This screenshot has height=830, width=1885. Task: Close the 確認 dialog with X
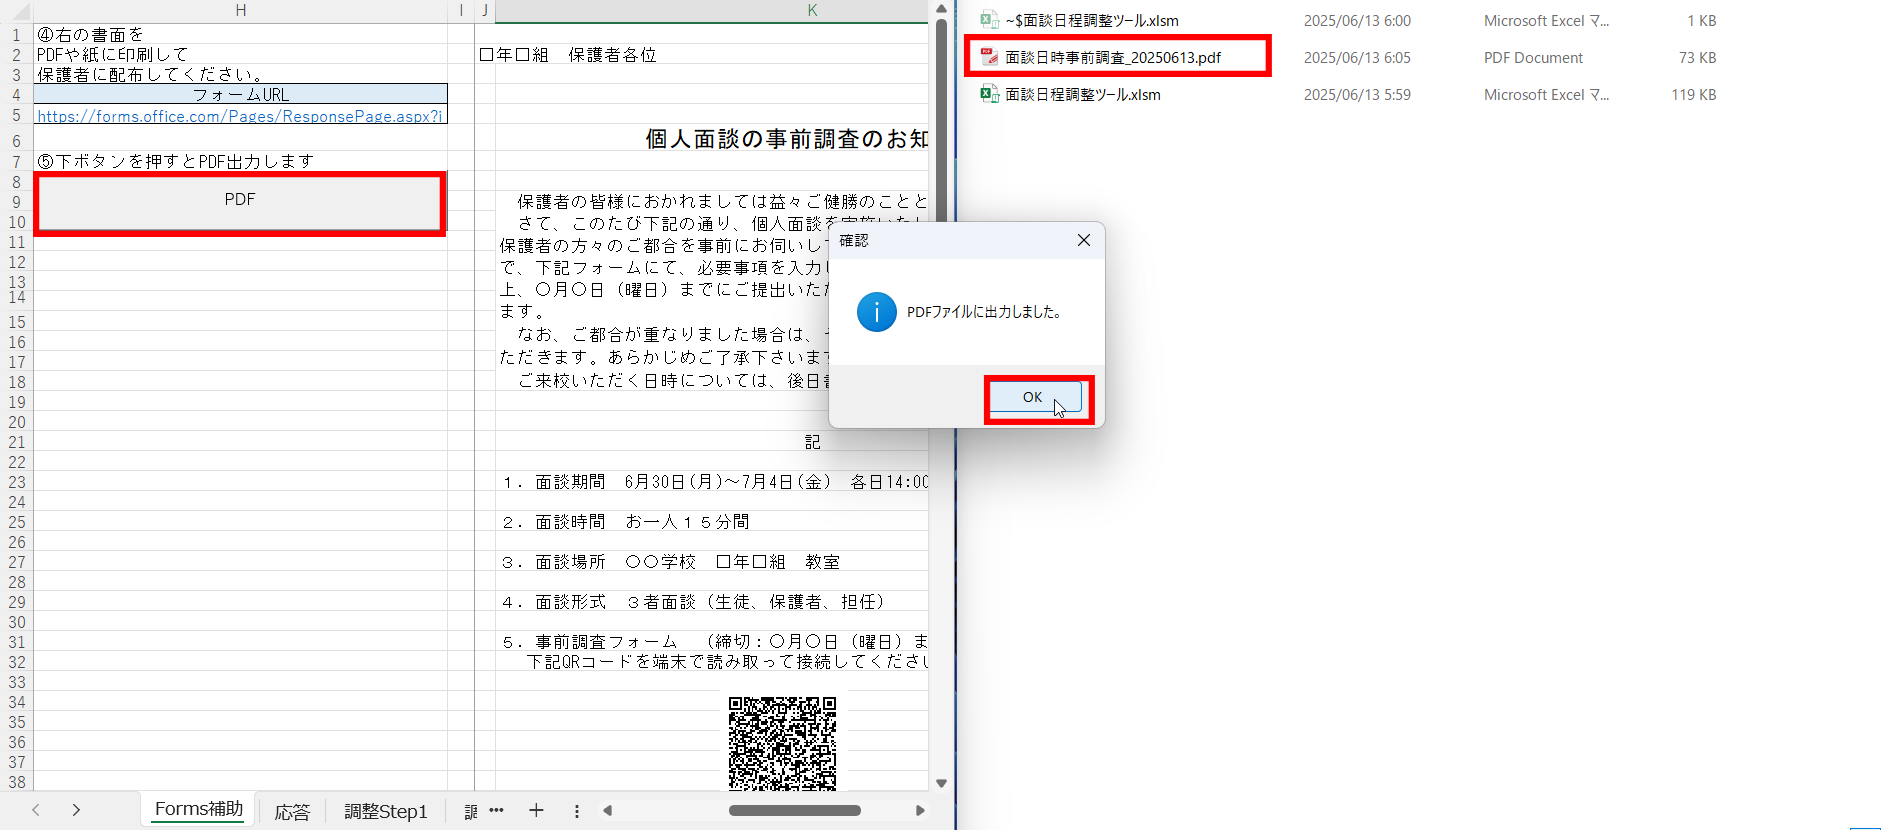coord(1083,241)
